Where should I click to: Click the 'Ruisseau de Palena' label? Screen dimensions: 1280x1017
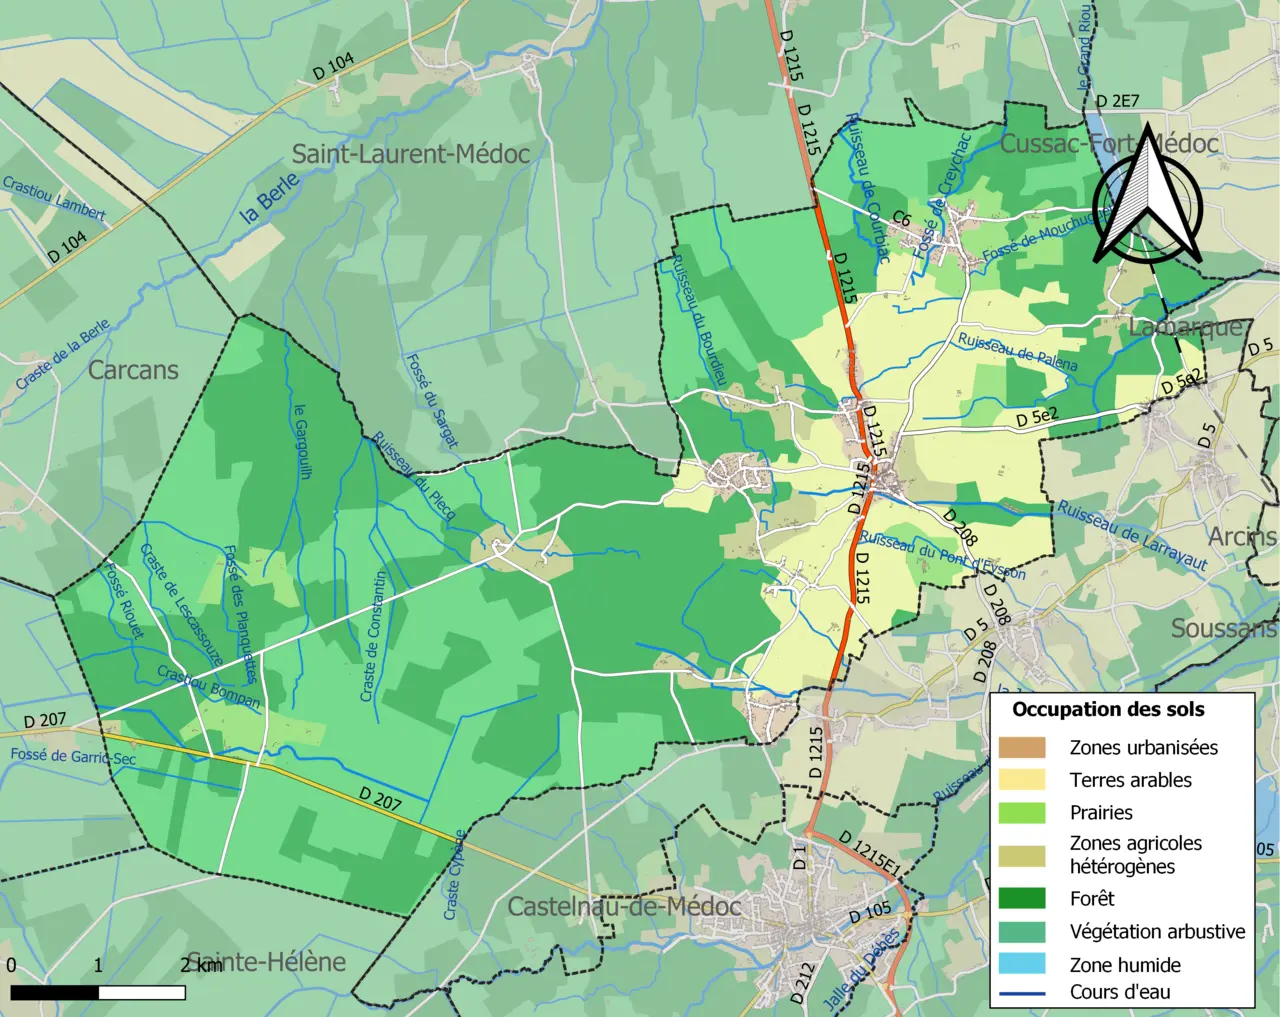(x=1018, y=352)
